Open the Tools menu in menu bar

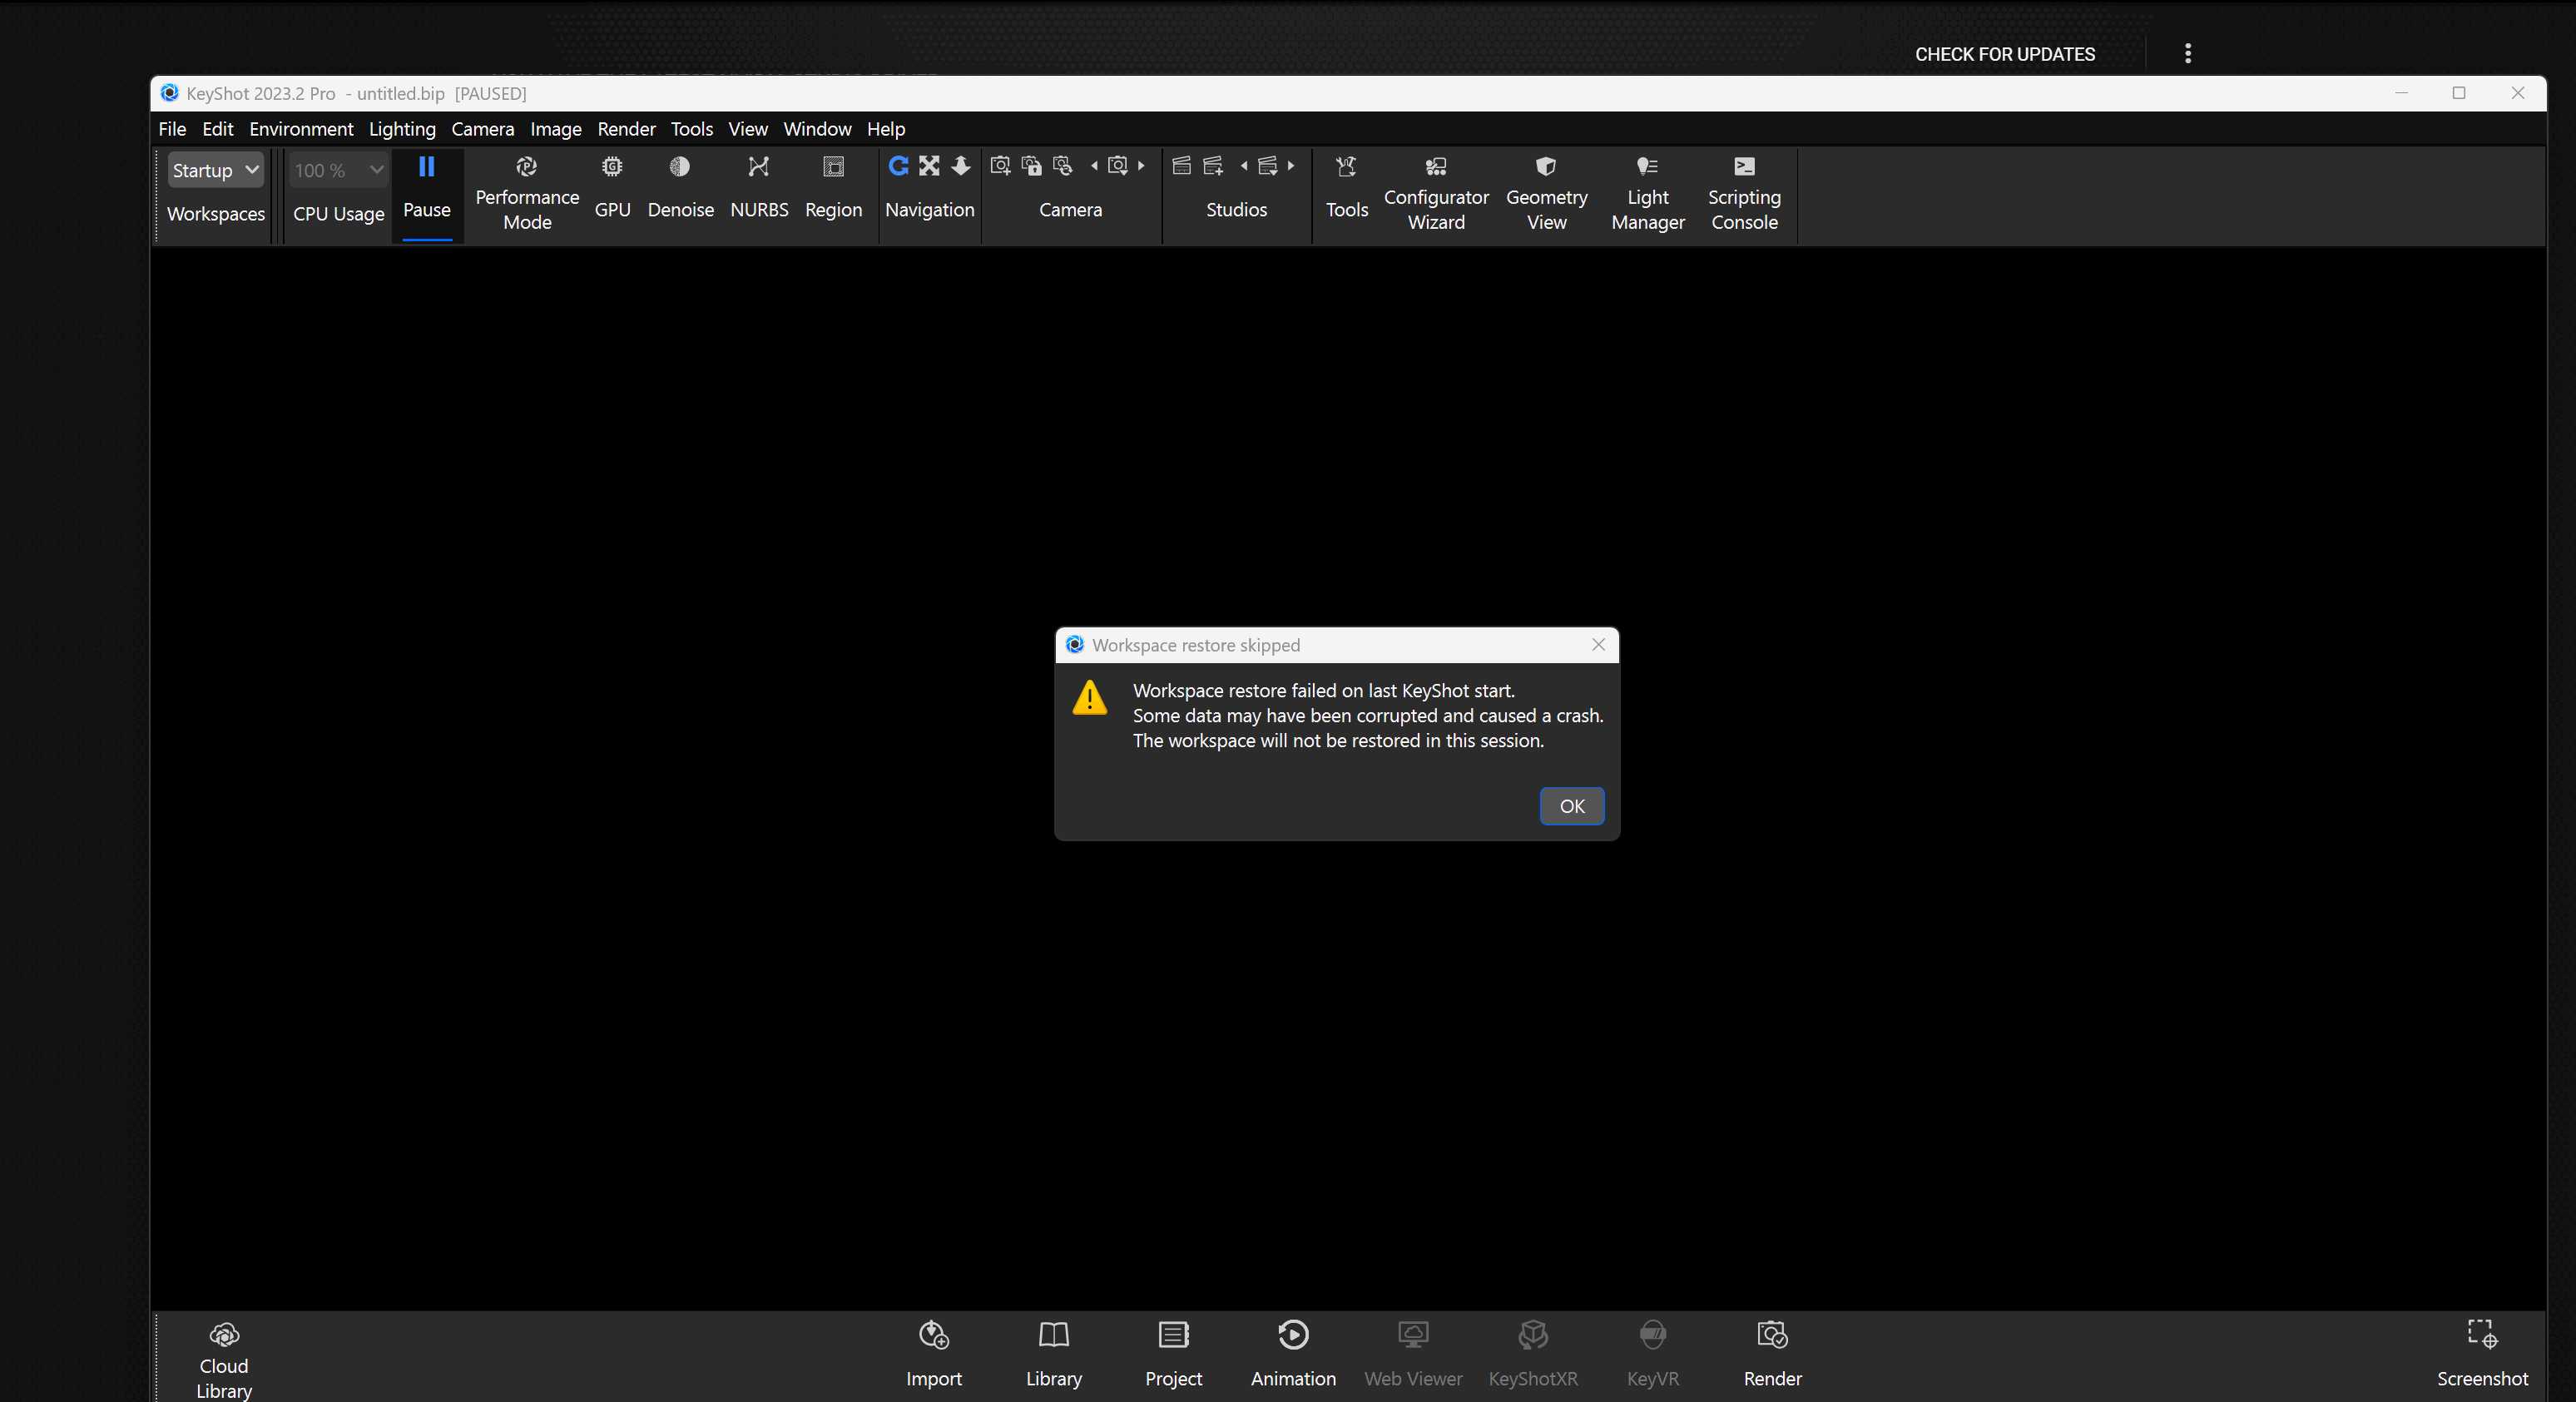coord(691,129)
